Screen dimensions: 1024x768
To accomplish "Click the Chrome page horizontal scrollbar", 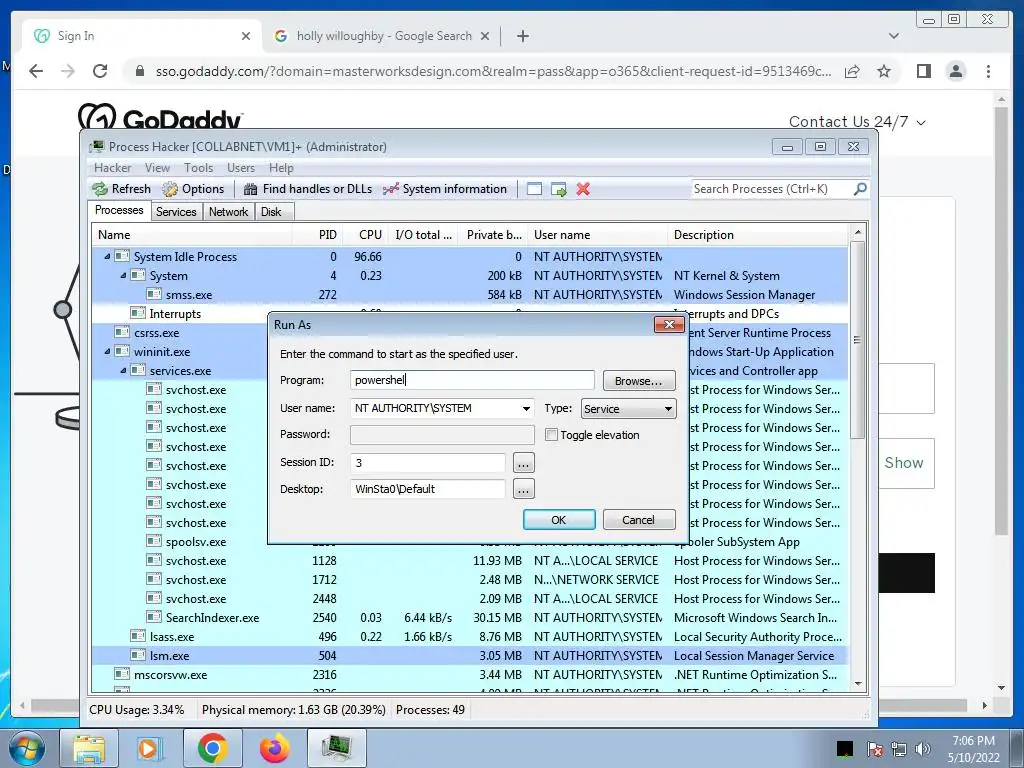I will [498, 705].
